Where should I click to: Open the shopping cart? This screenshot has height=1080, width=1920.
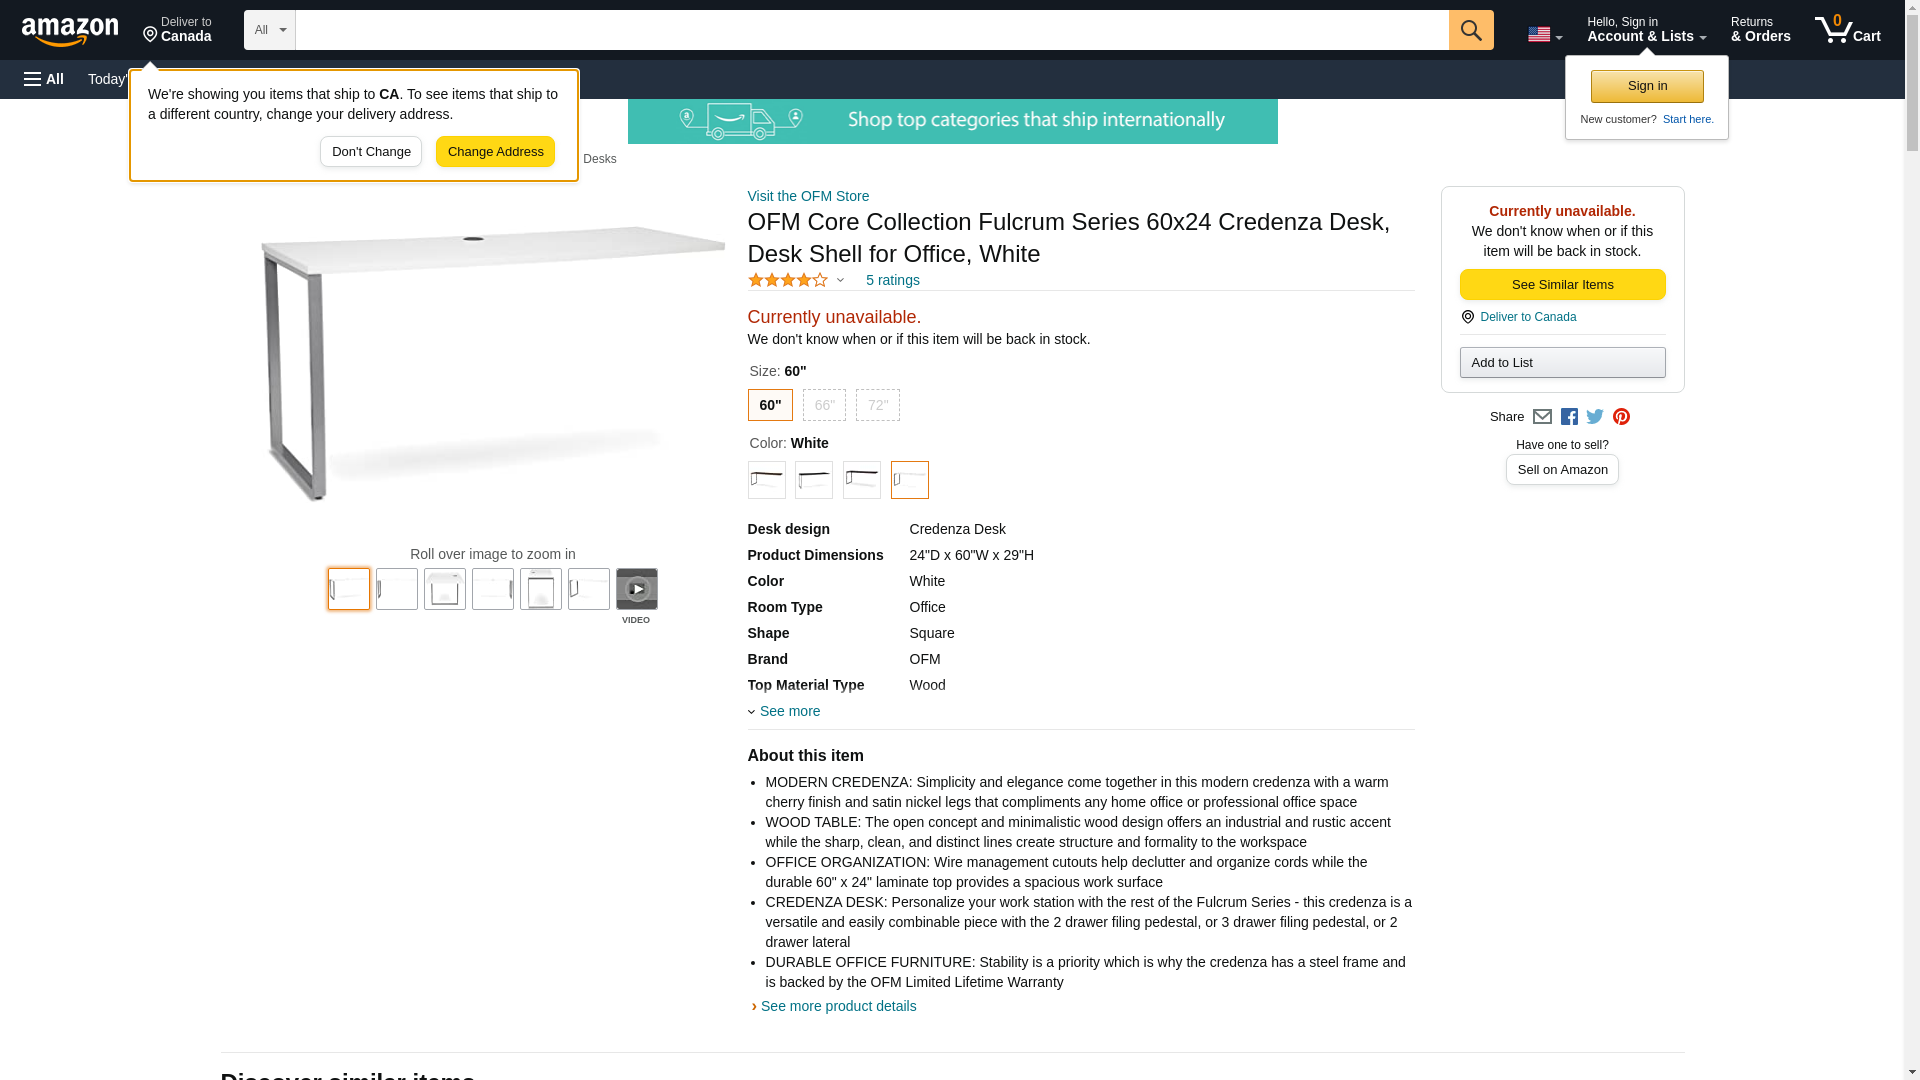1847,30
